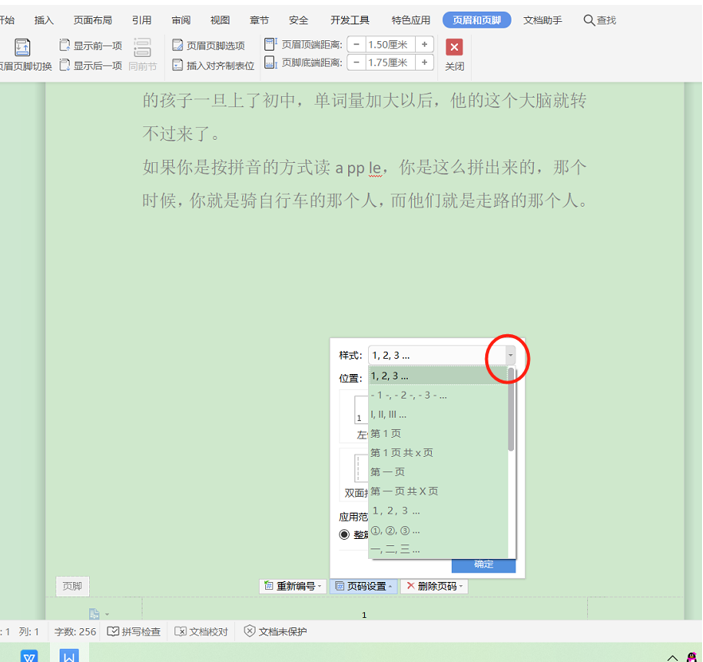703x662 pixels.
Task: Click the header/footer switch icon
Action: click(22, 48)
